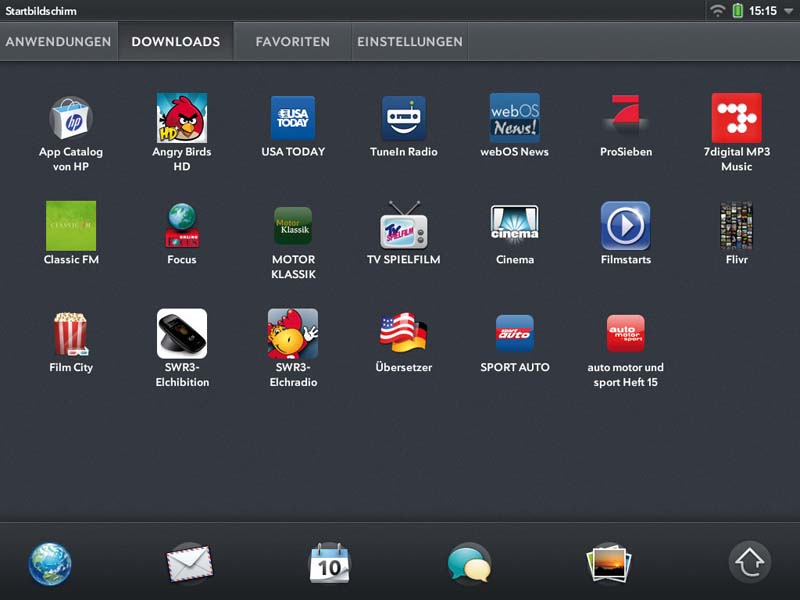
Task: Tap the launcher up-arrow button in dock
Action: 749,562
